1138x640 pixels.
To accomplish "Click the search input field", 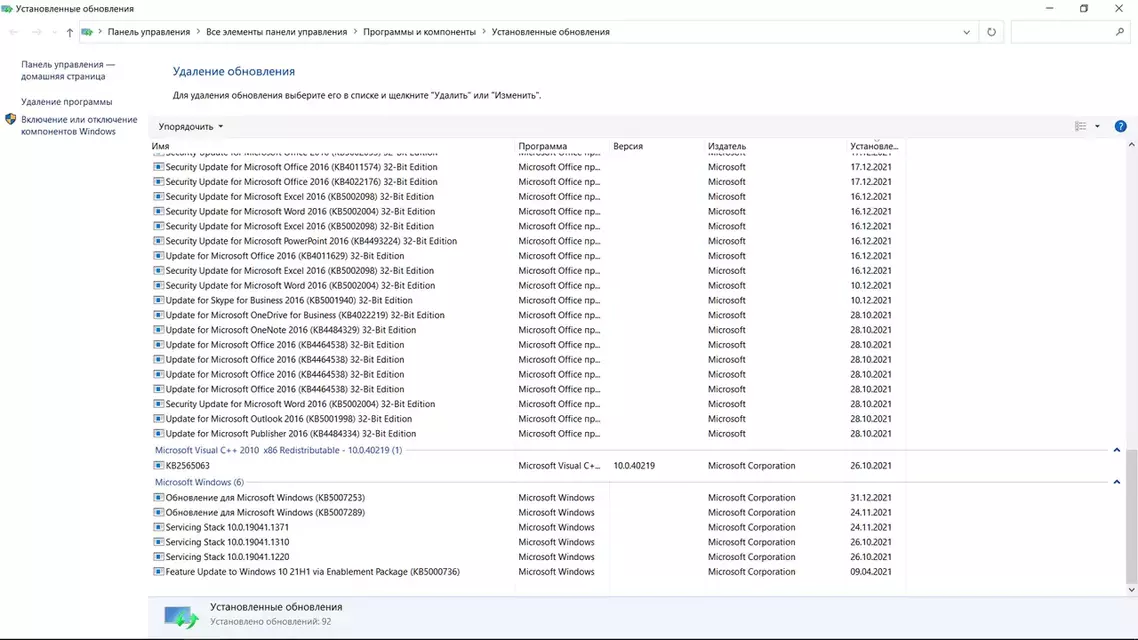I will 1063,32.
